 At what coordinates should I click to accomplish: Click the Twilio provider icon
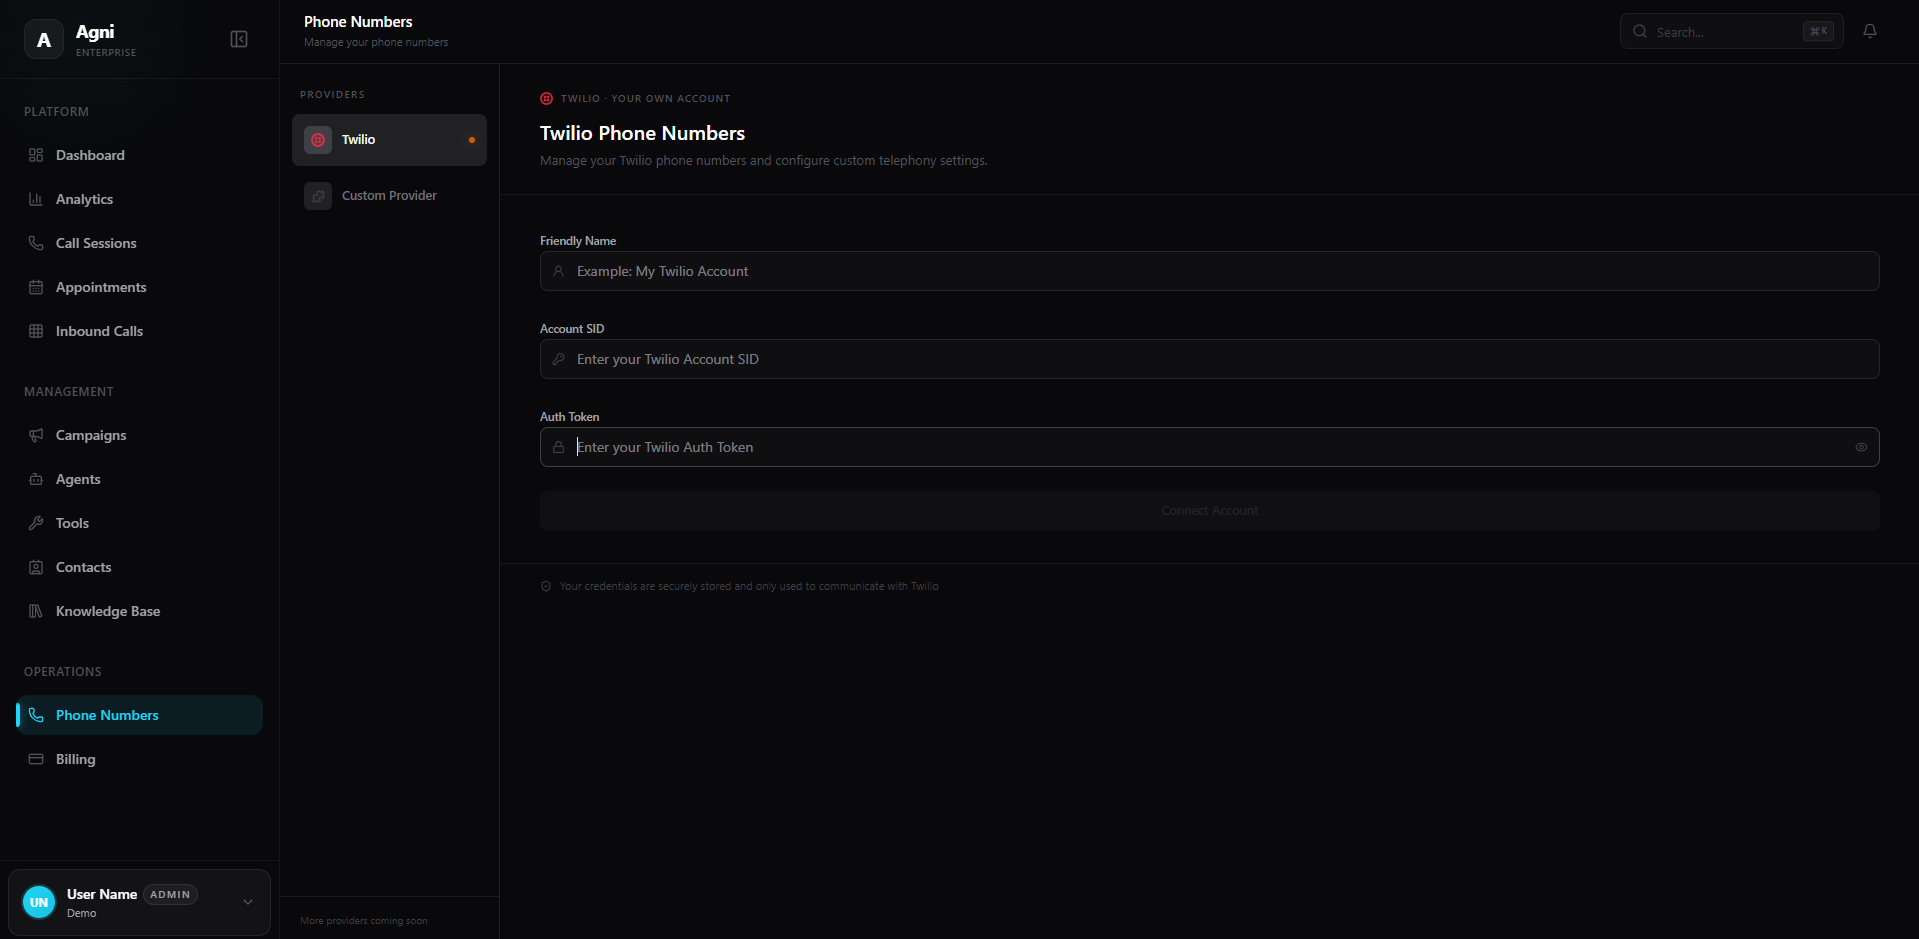[x=318, y=140]
